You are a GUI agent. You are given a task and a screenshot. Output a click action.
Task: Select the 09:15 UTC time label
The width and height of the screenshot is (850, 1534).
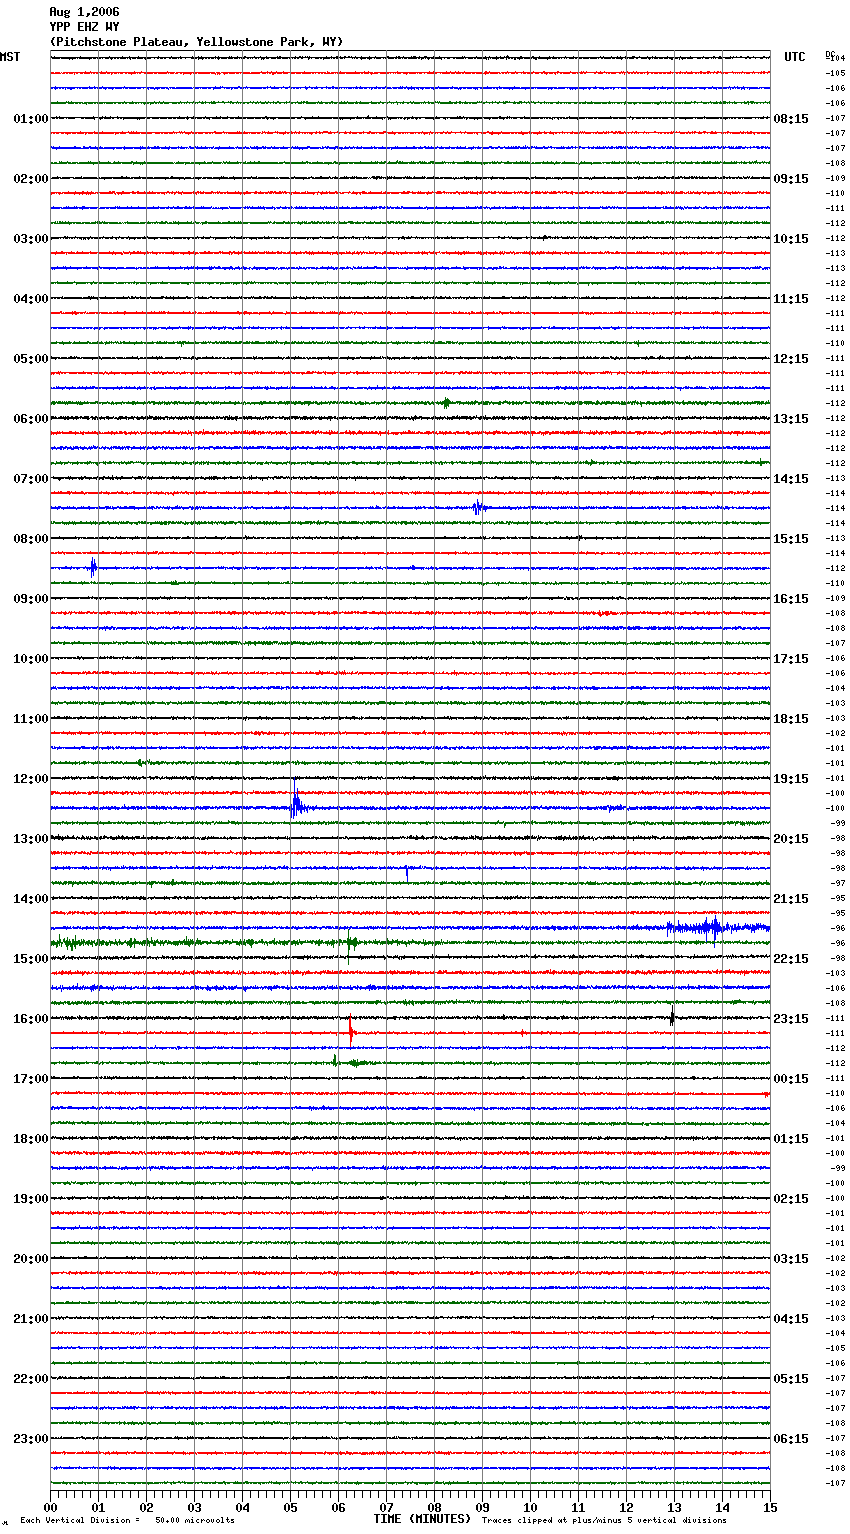click(x=791, y=179)
